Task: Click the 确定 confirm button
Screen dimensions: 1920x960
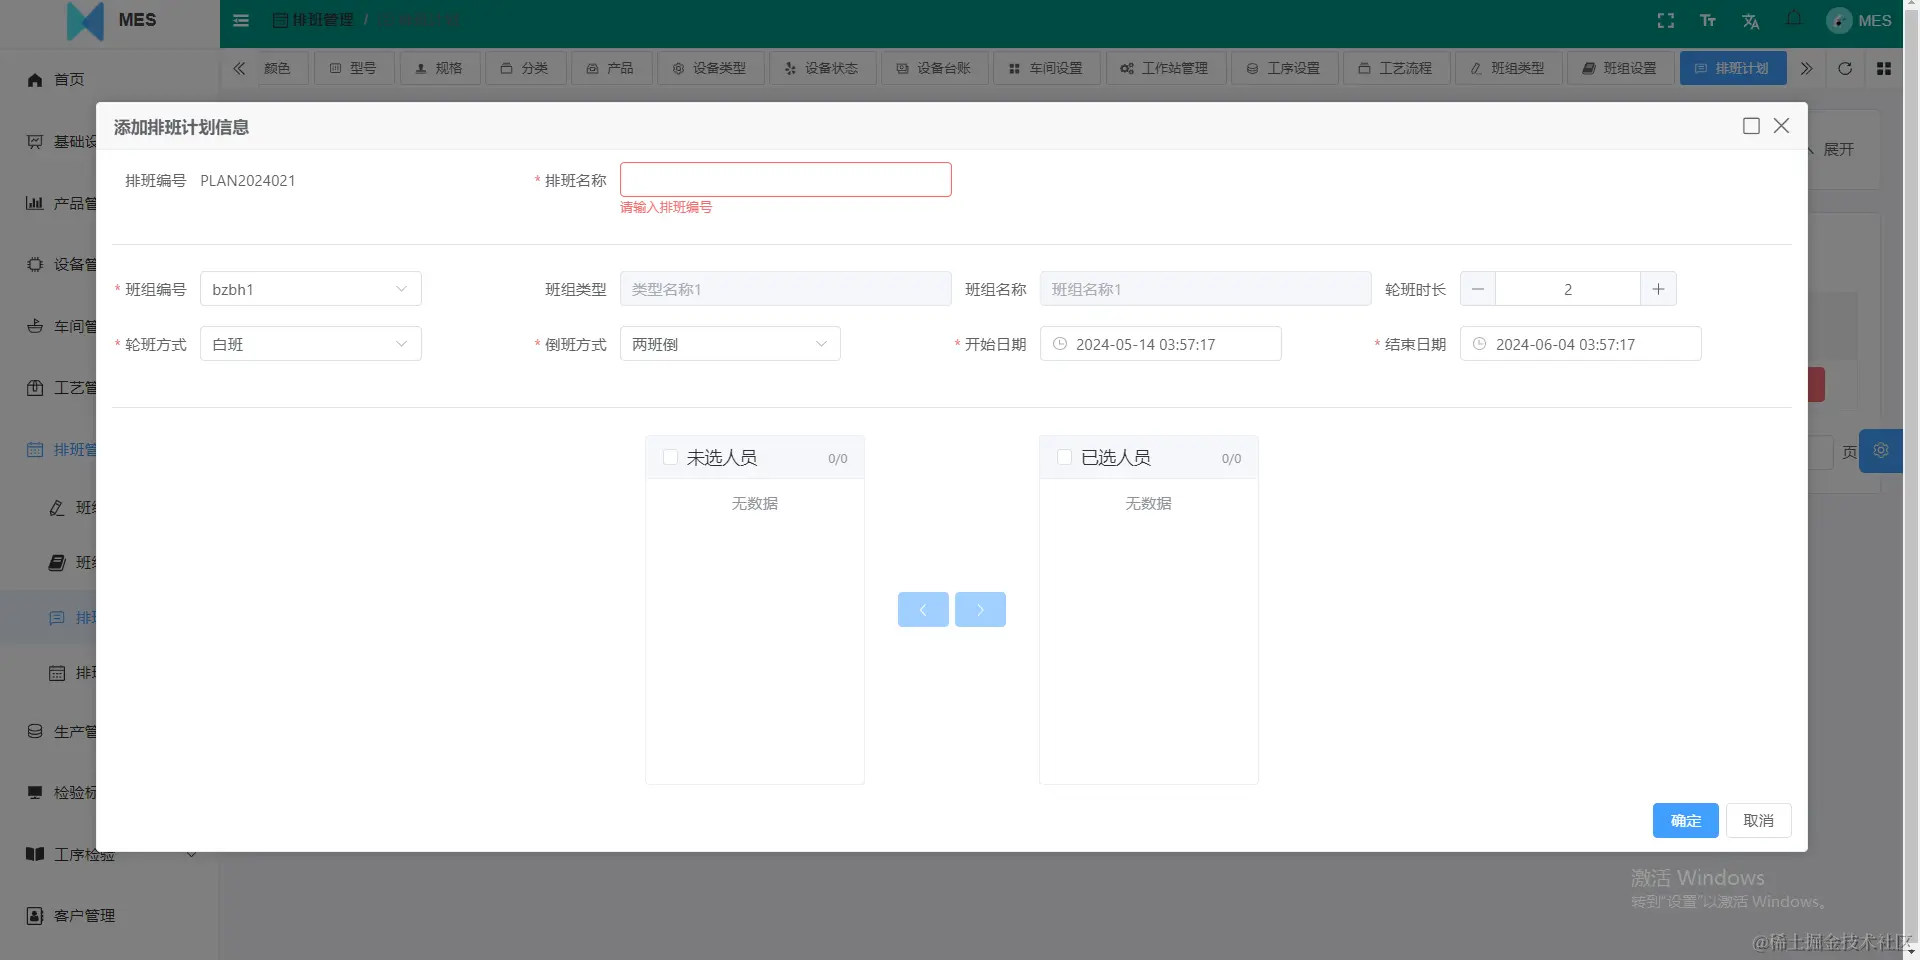Action: coord(1686,821)
